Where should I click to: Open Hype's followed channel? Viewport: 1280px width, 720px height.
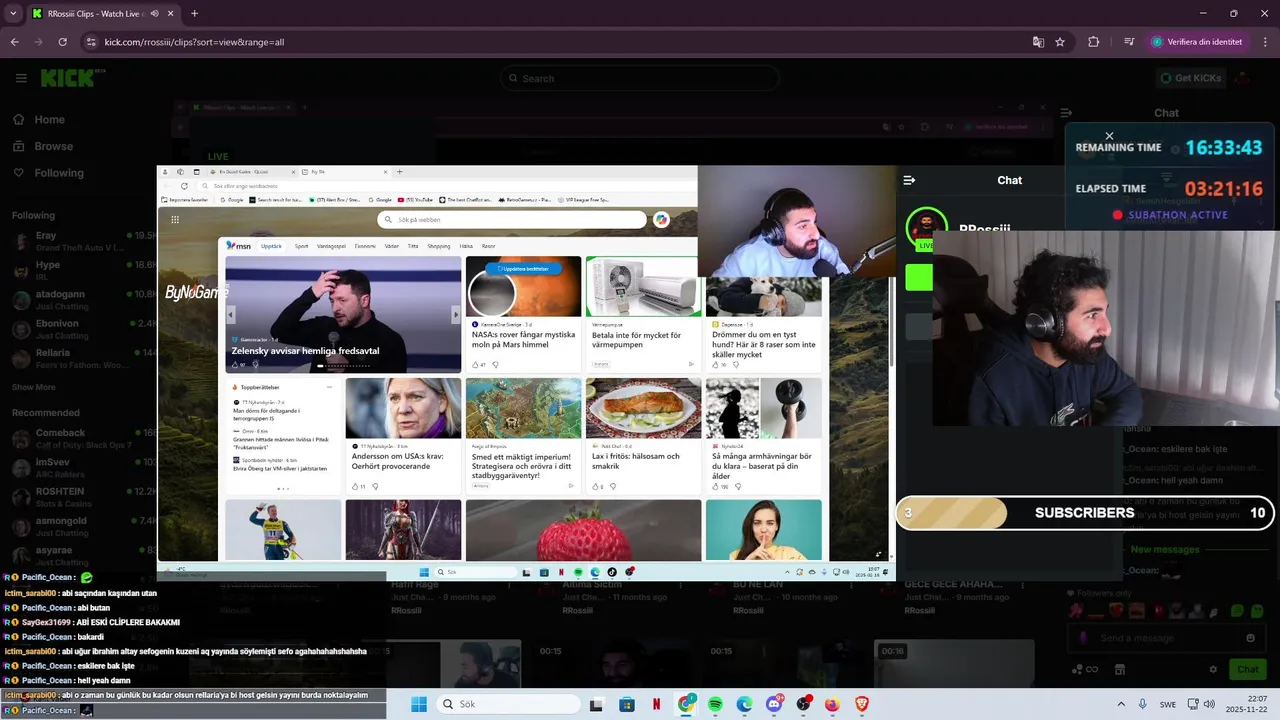84,271
